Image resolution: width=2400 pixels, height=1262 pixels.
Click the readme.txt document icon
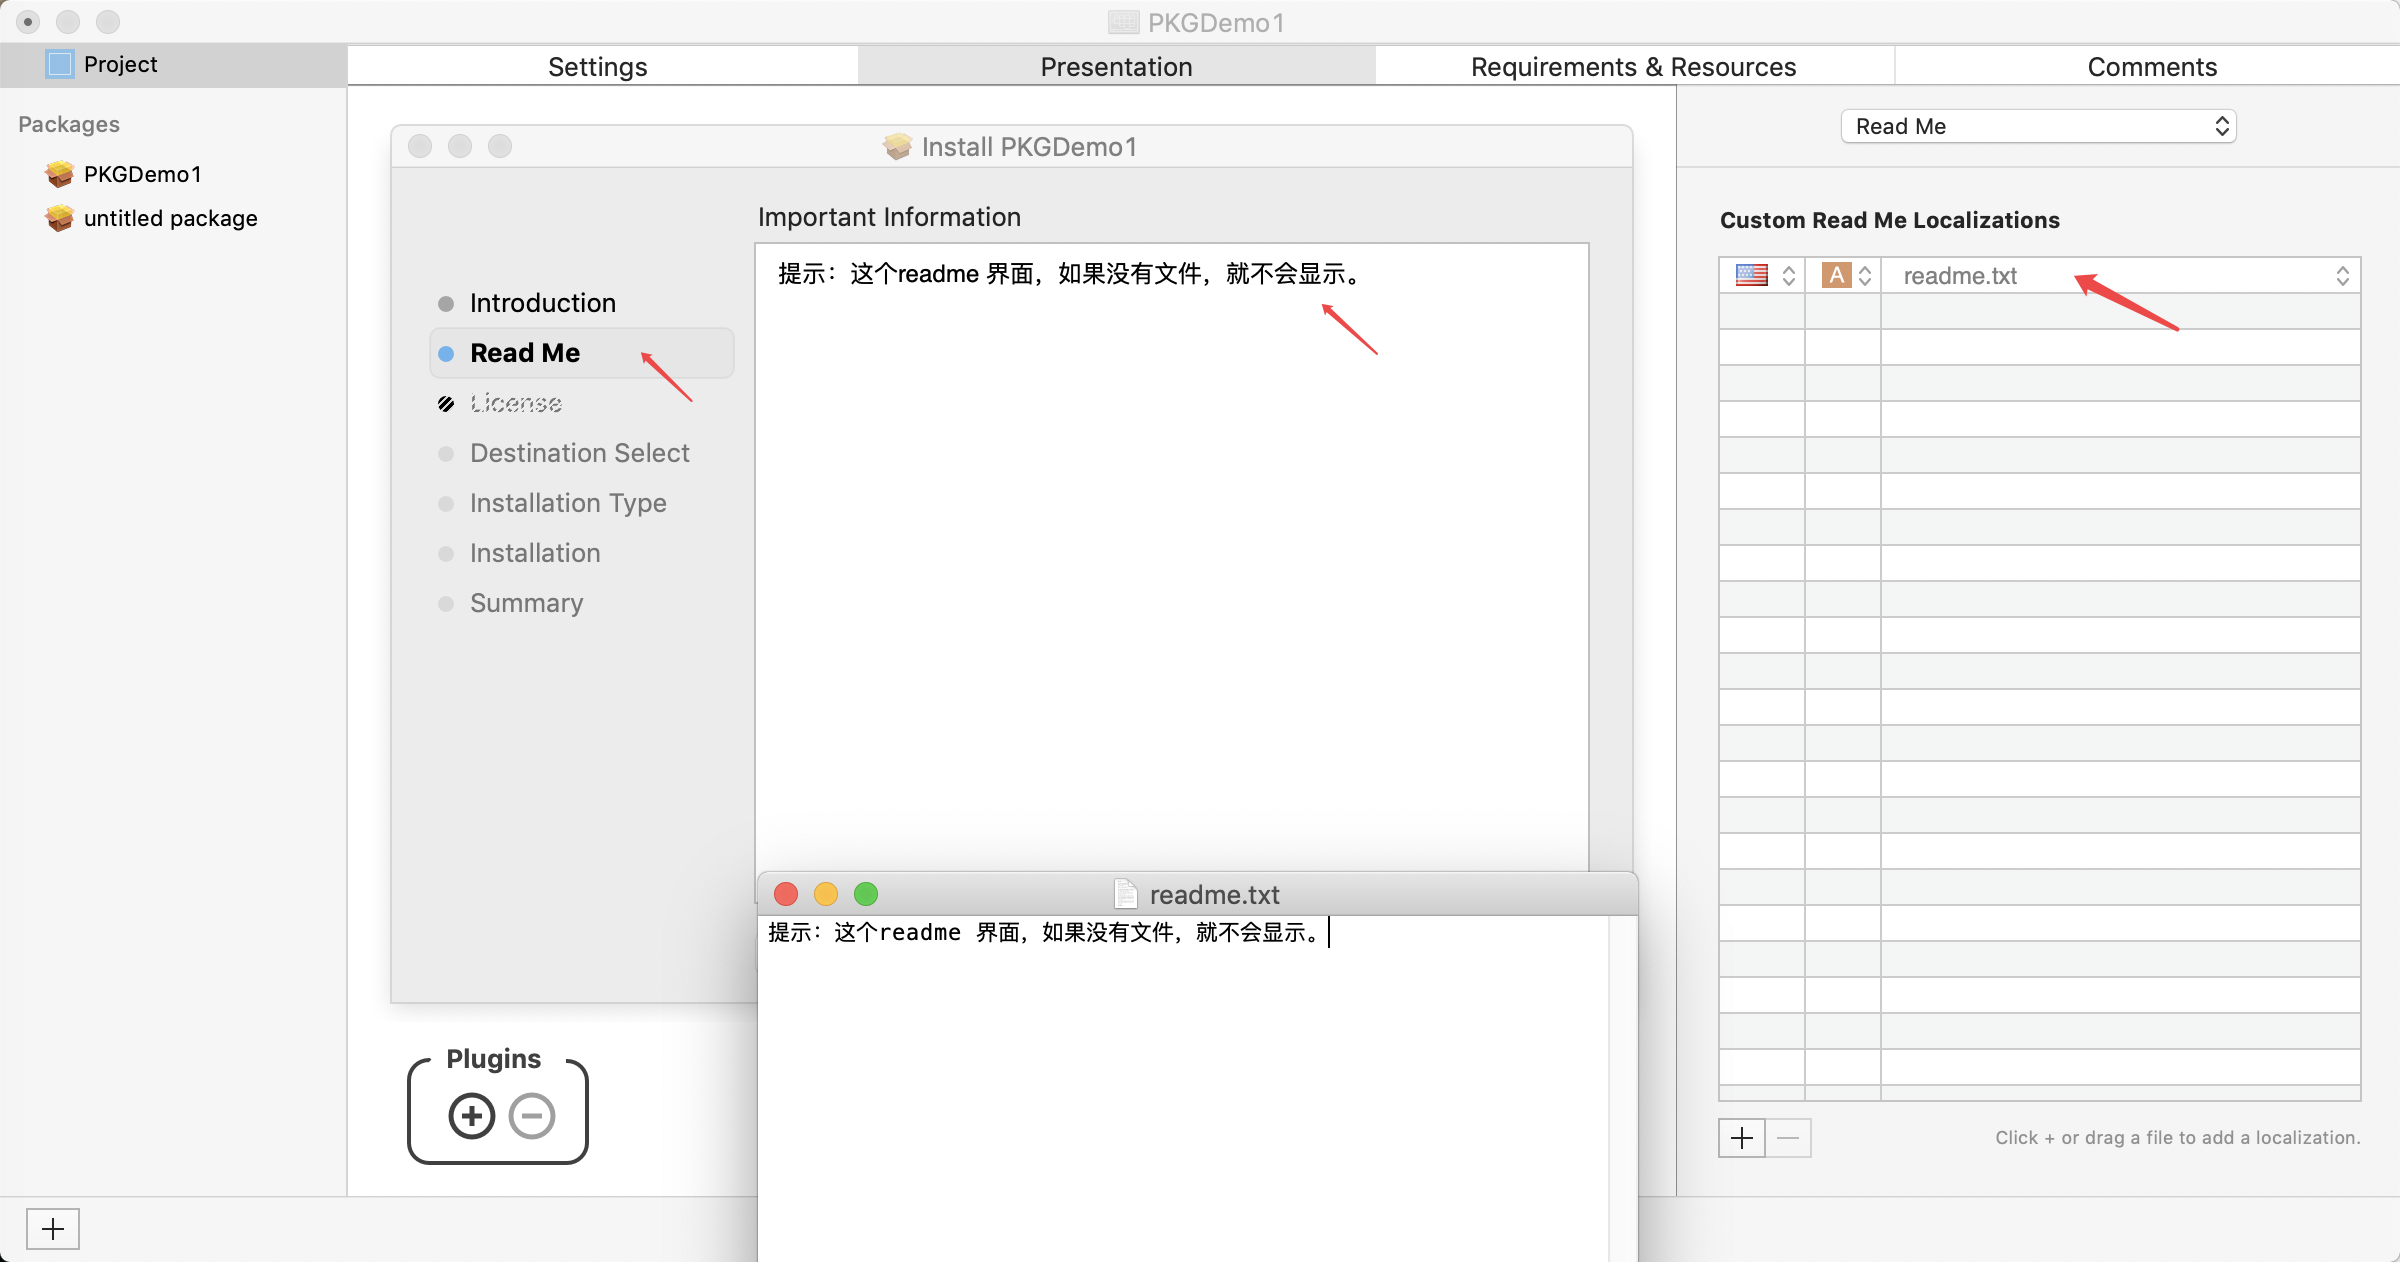(1126, 894)
